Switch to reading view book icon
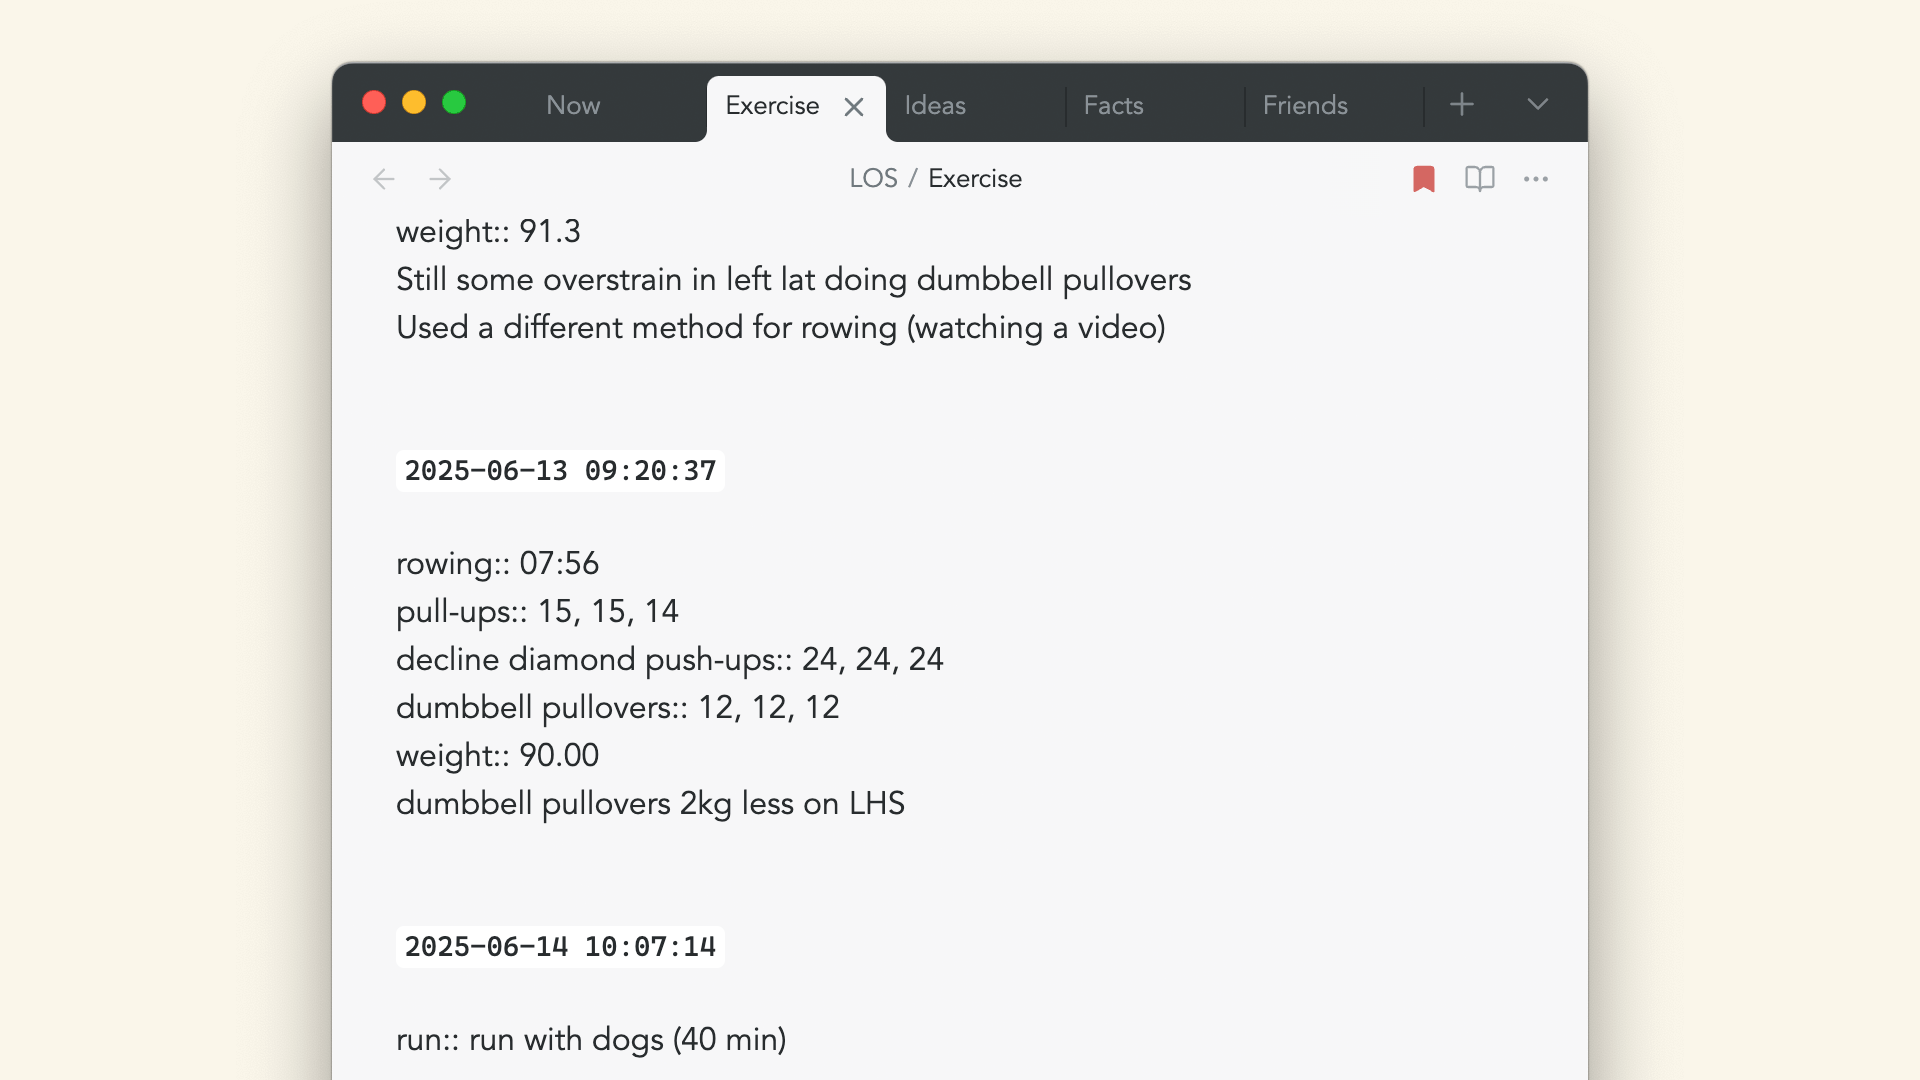 click(x=1480, y=179)
